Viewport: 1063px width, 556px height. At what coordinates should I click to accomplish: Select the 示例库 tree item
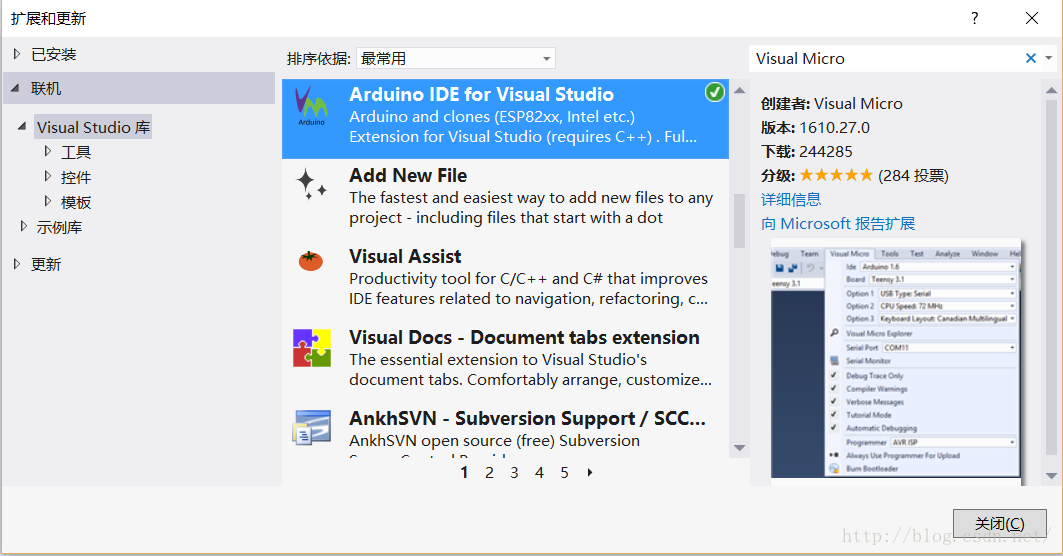(60, 228)
